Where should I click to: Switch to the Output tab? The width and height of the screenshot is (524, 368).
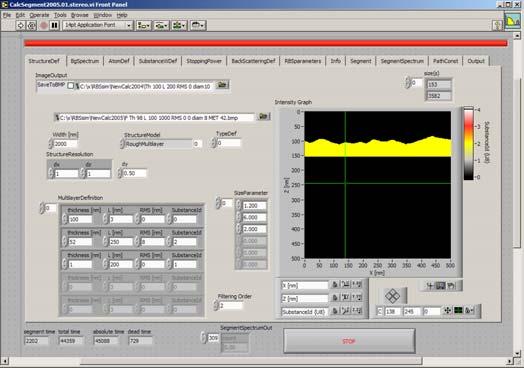pyautogui.click(x=476, y=61)
